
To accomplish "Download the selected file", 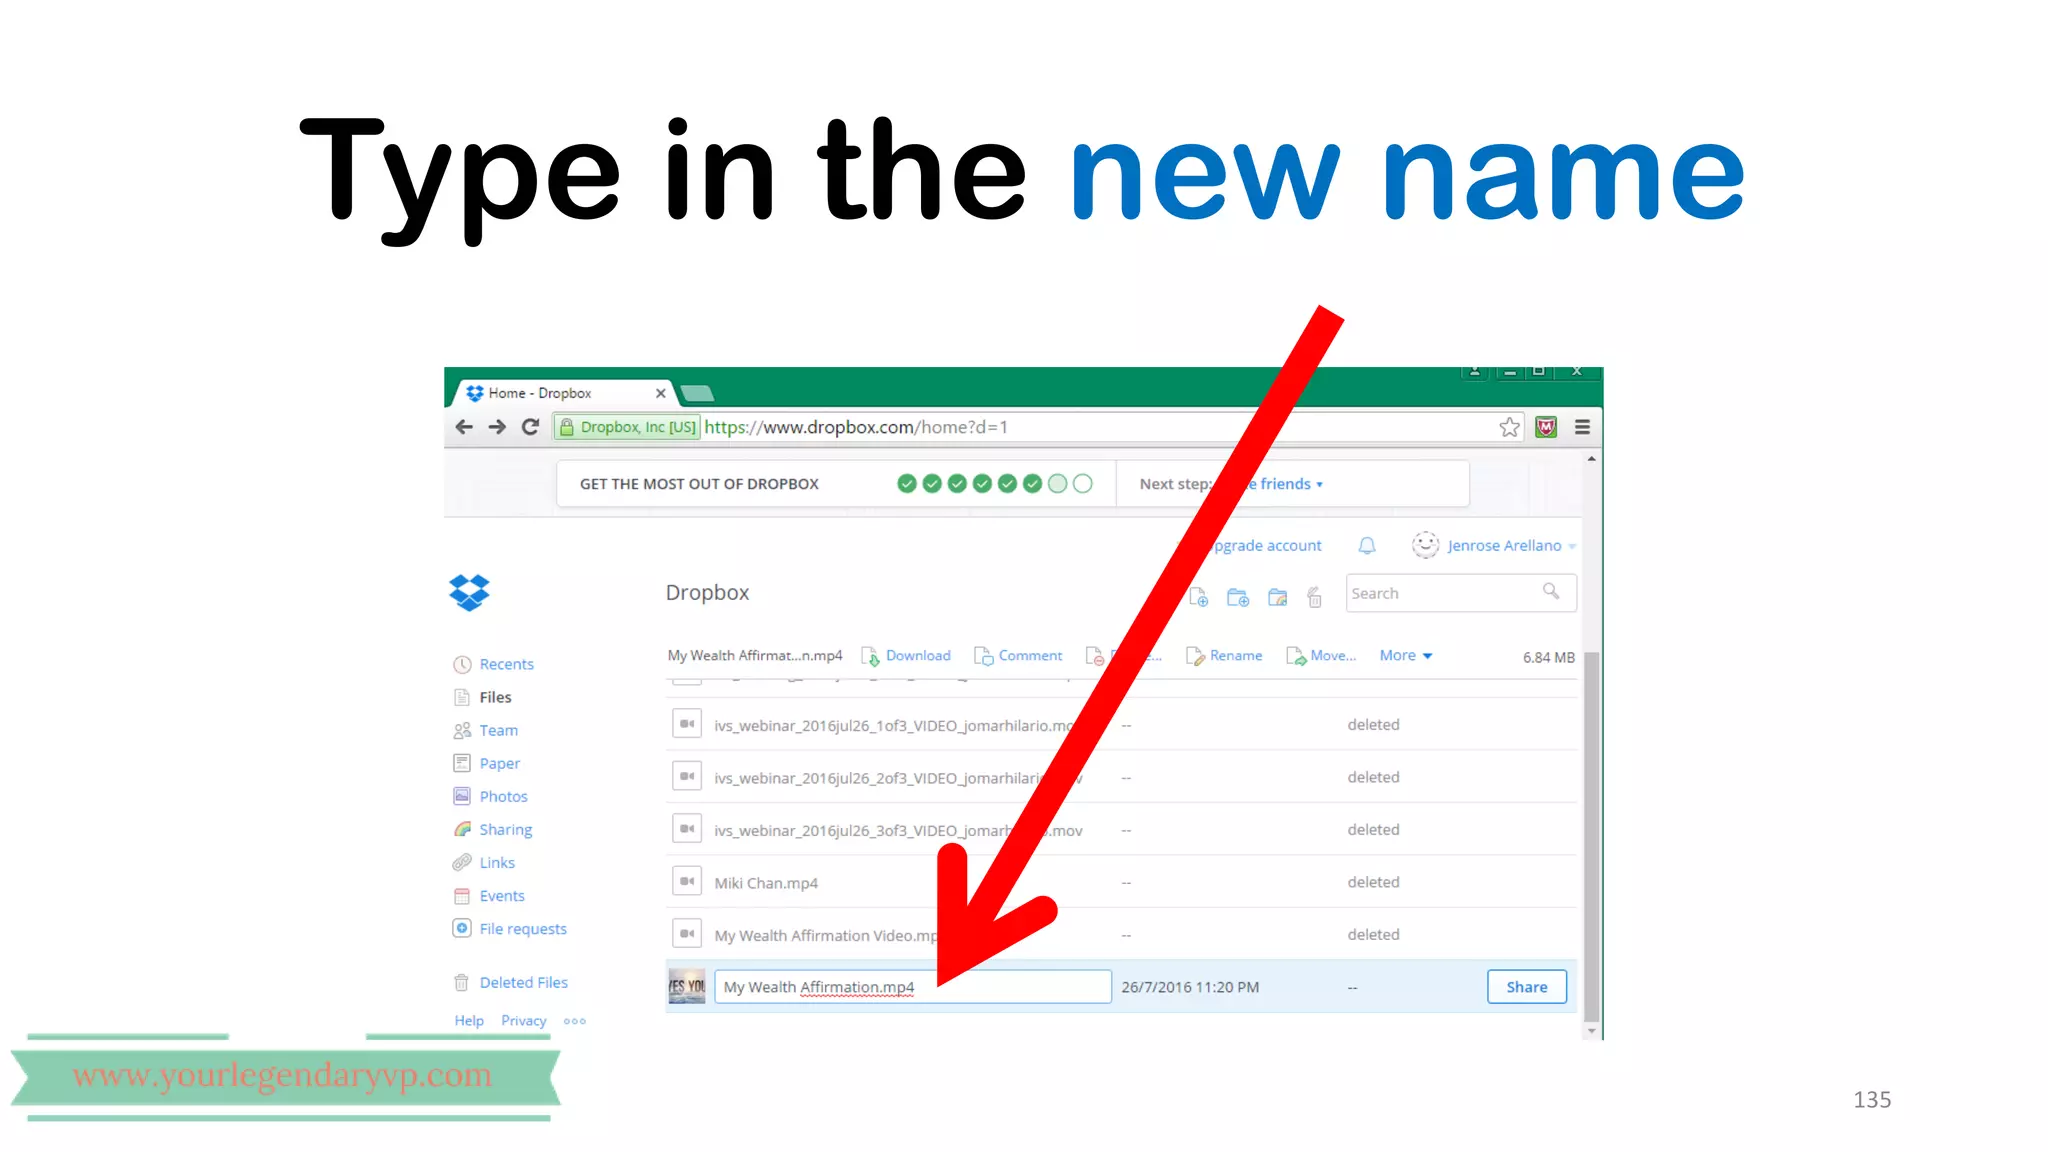I will (906, 656).
